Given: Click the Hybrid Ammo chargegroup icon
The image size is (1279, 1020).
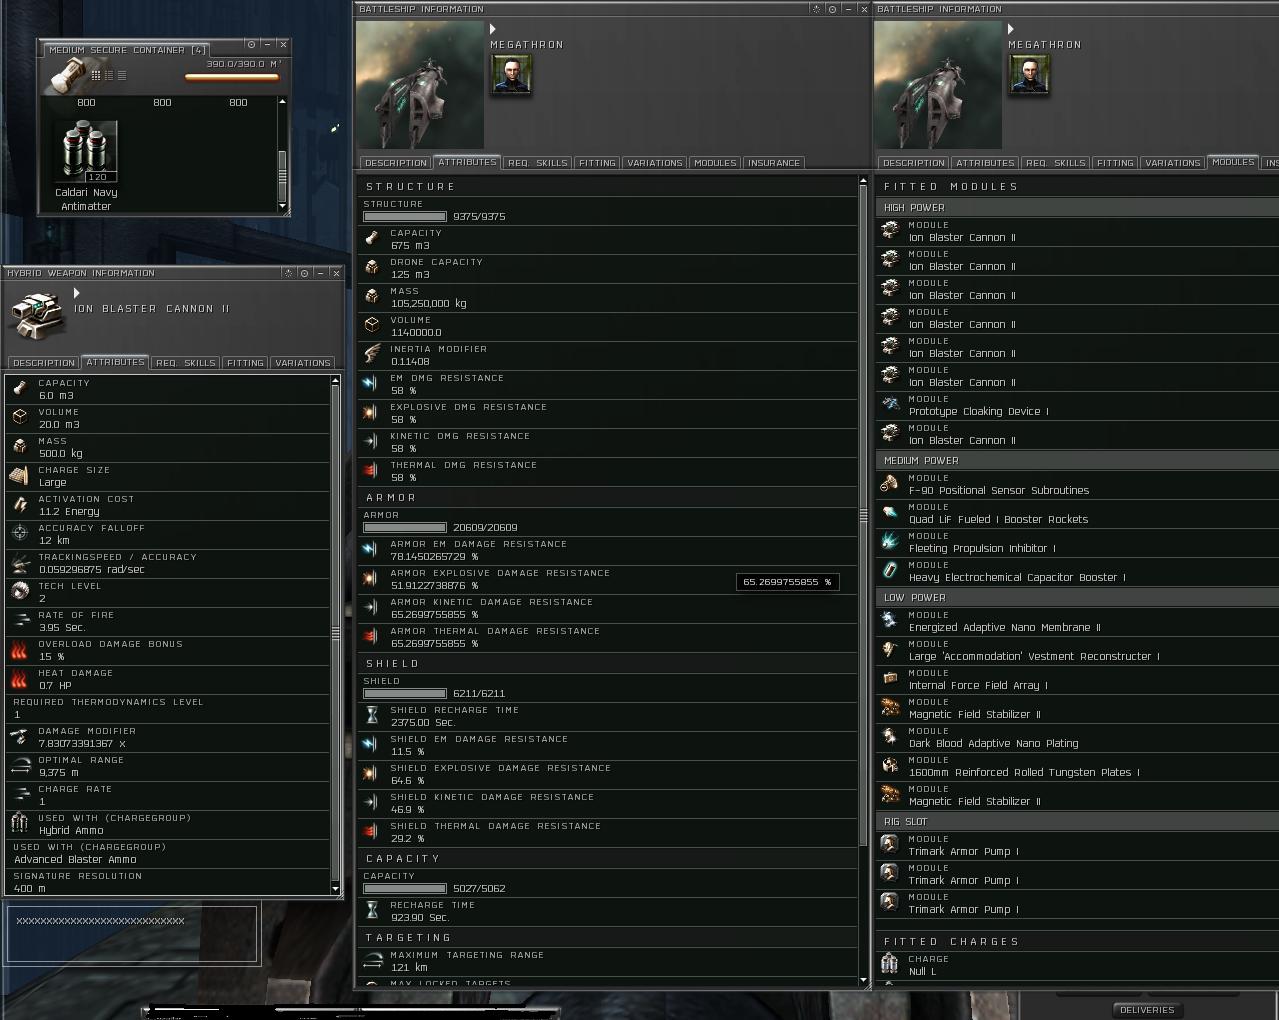Looking at the screenshot, I should [x=20, y=823].
